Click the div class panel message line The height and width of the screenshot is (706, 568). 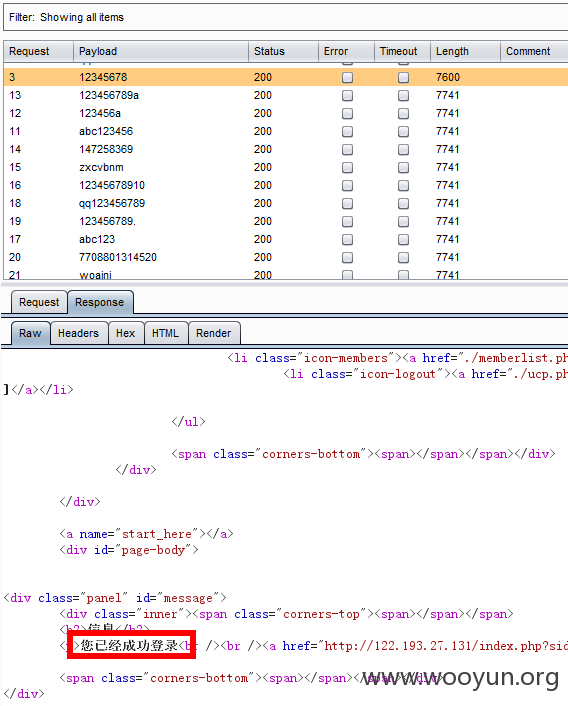click(x=115, y=598)
